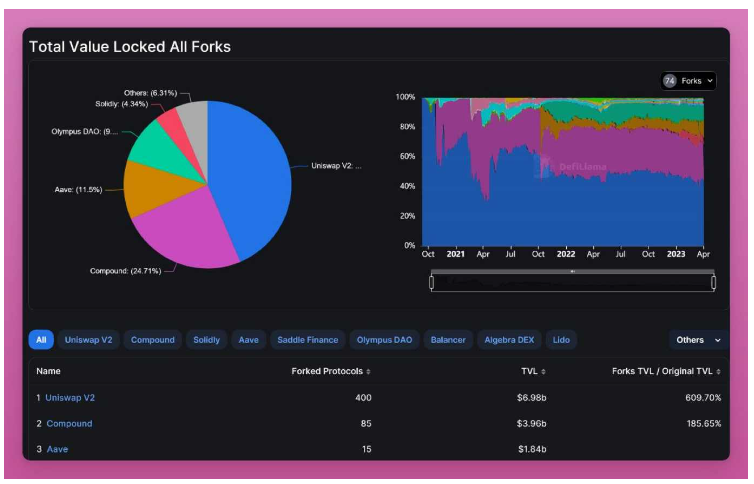Click the 15 forked protocols value
754x484 pixels.
tap(366, 449)
